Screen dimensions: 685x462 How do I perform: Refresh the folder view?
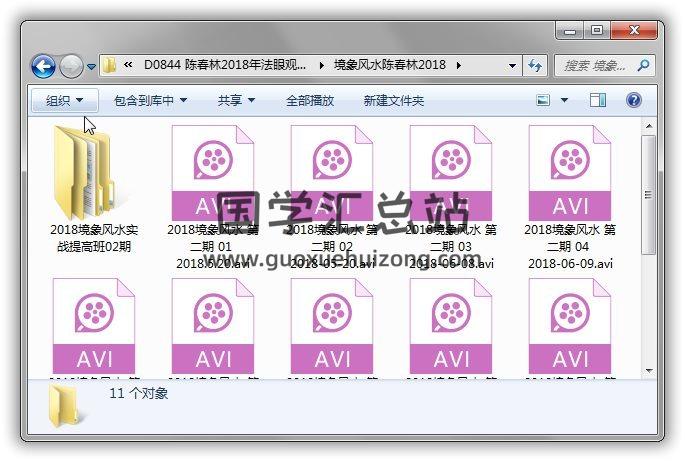tap(535, 66)
